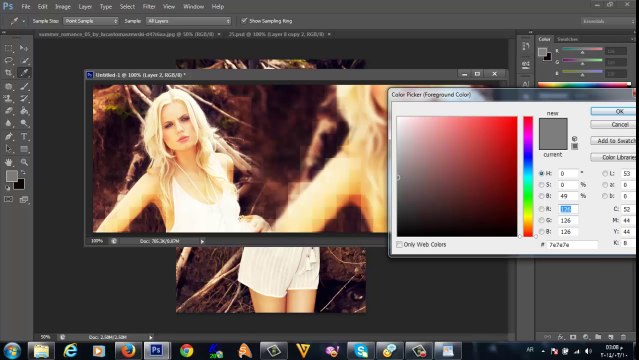Select the Lab a radio button
The image size is (639, 360).
tap(605, 185)
